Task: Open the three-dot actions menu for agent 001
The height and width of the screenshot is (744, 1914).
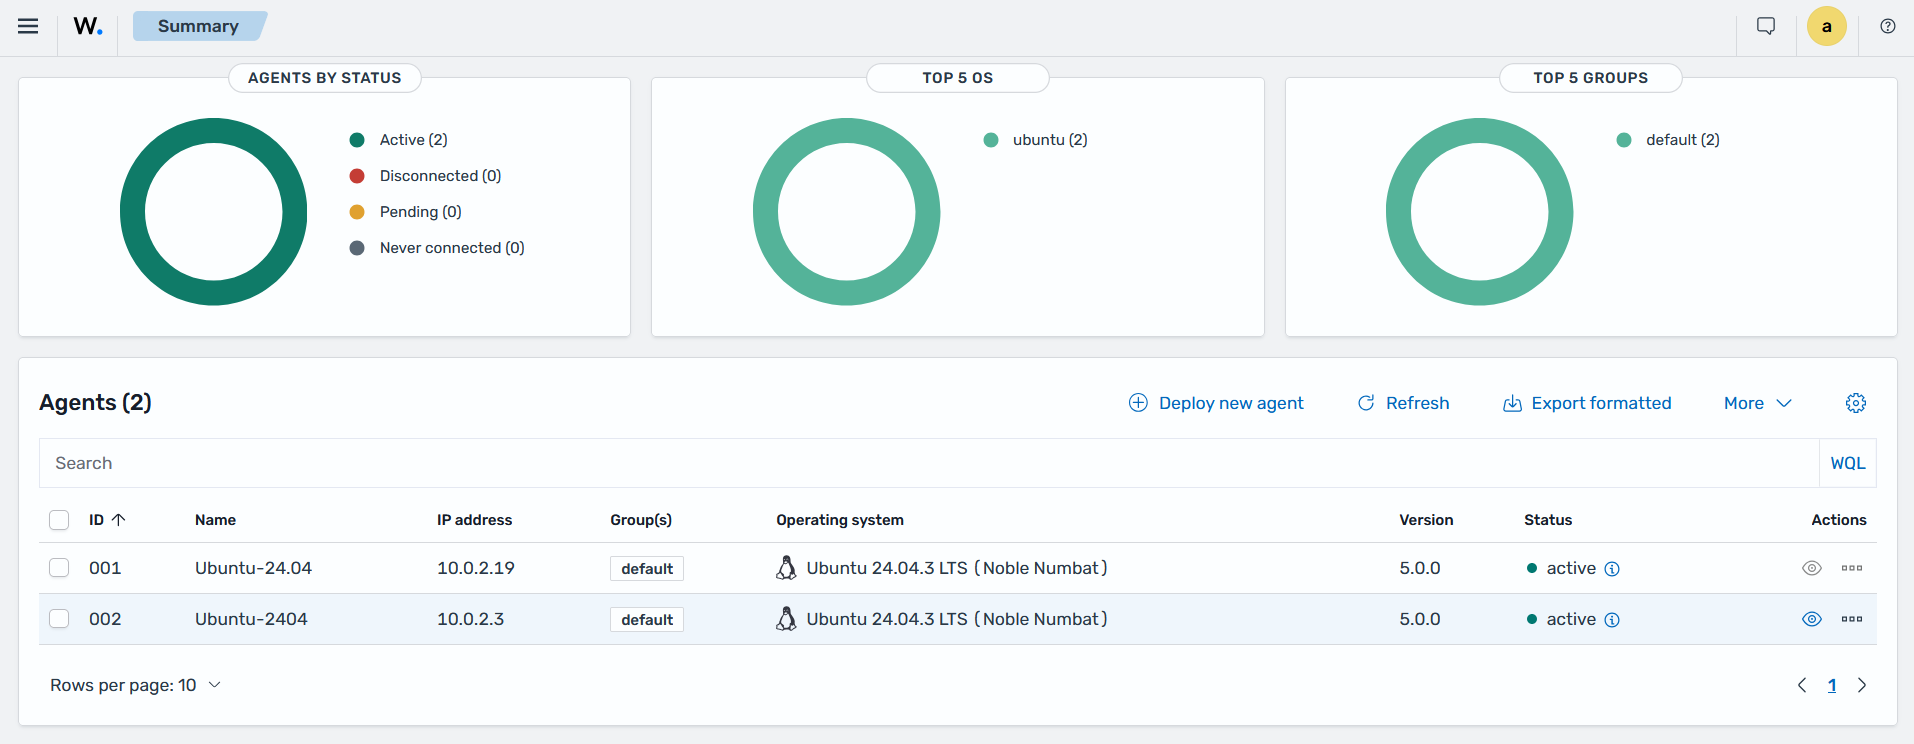Action: pyautogui.click(x=1852, y=568)
